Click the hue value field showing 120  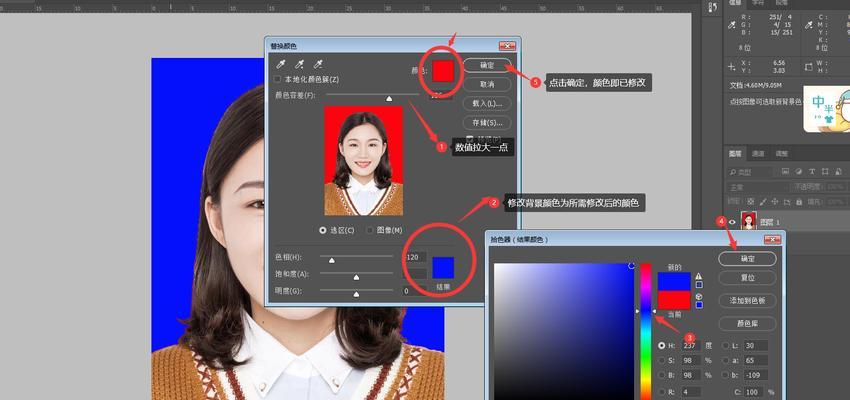415,257
